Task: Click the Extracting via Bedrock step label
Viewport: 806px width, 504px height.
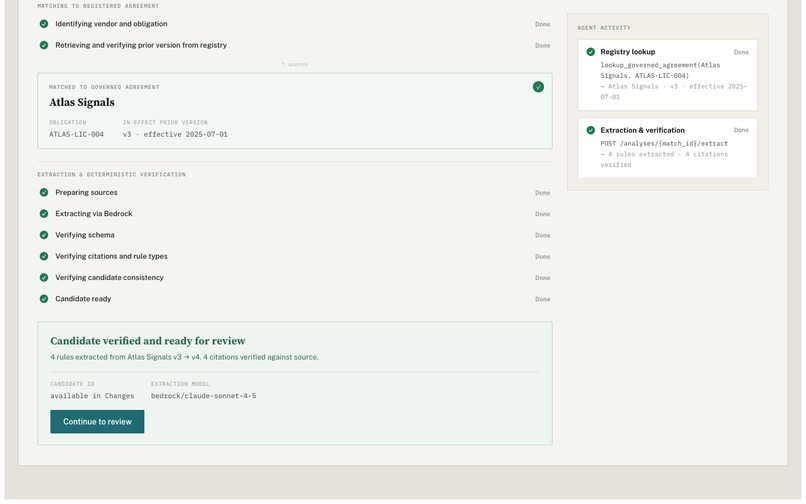Action: click(x=94, y=213)
